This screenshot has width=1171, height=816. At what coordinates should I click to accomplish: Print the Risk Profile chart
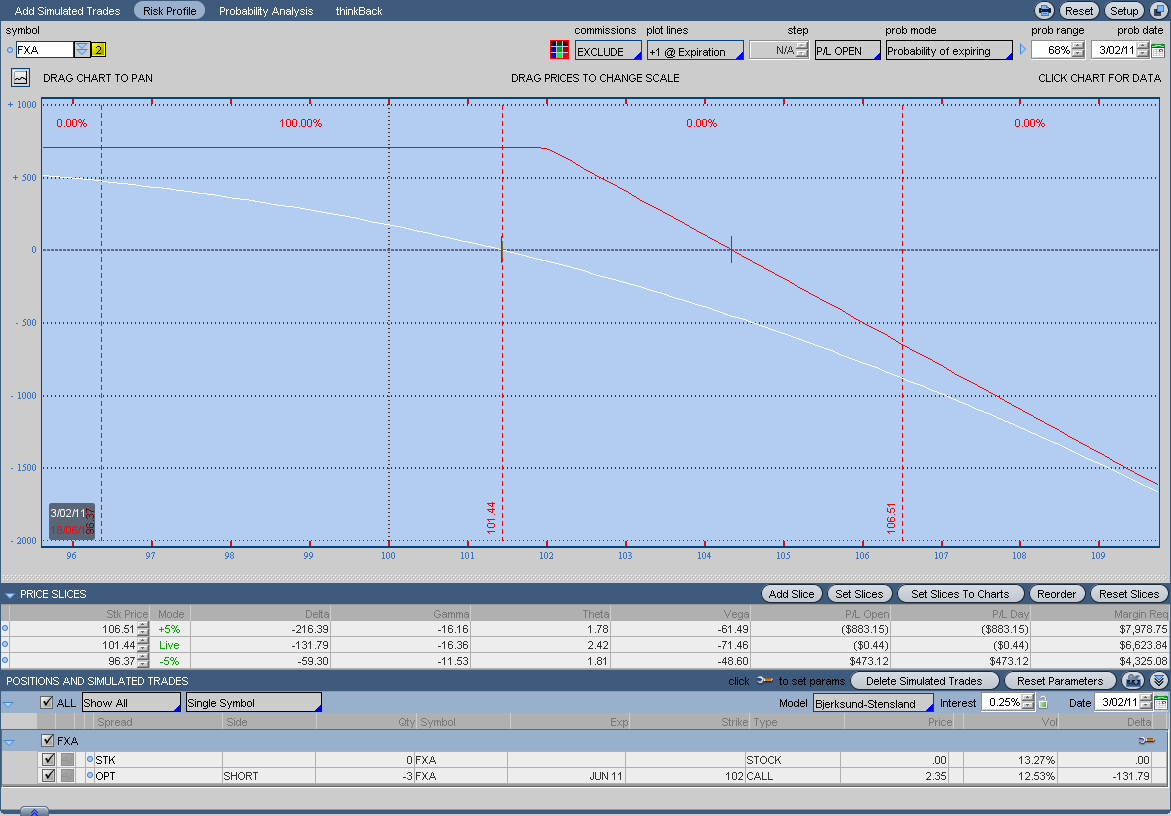tap(1045, 10)
